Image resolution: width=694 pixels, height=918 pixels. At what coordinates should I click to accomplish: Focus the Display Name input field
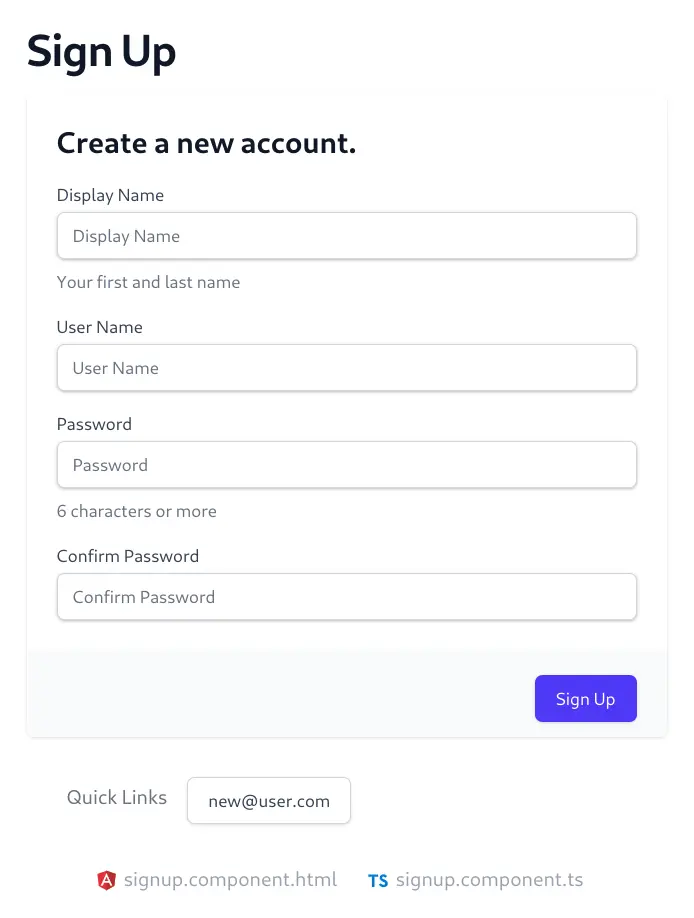pyautogui.click(x=347, y=236)
